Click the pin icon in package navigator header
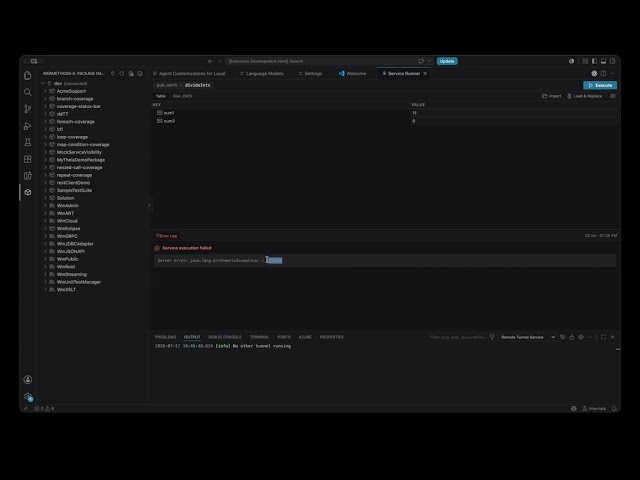The image size is (640, 480). click(113, 73)
